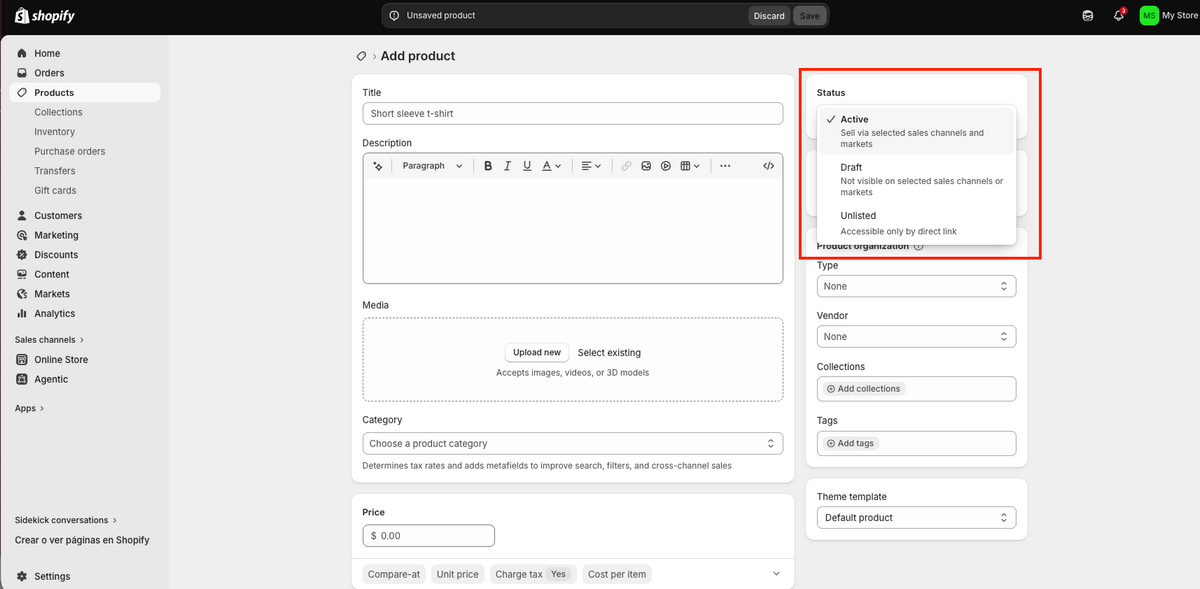The image size is (1200, 589).
Task: Click the product tag breadcrumb icon
Action: click(x=361, y=56)
